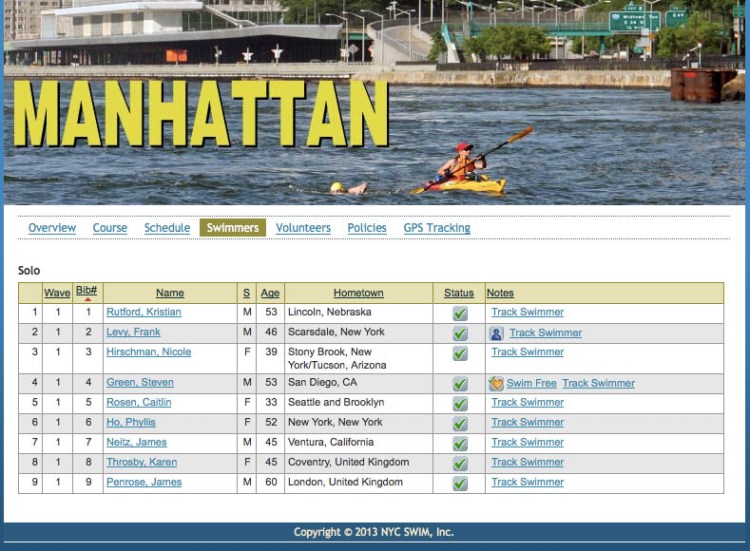The width and height of the screenshot is (750, 551).
Task: Sort the table by the Status column header
Action: pyautogui.click(x=459, y=293)
